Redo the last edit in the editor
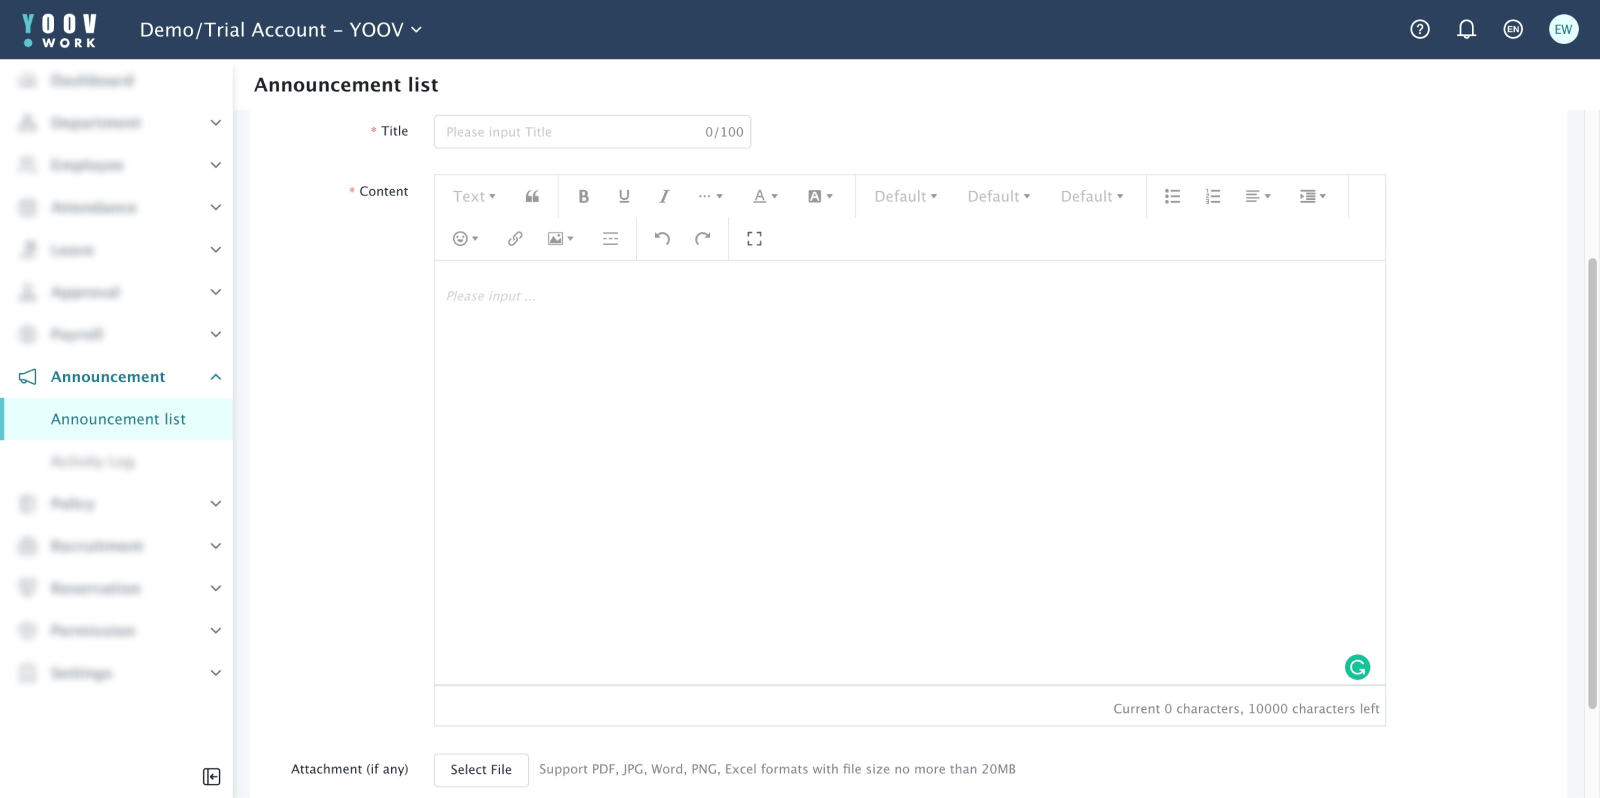Screen dimensions: 1600x798 click(703, 239)
